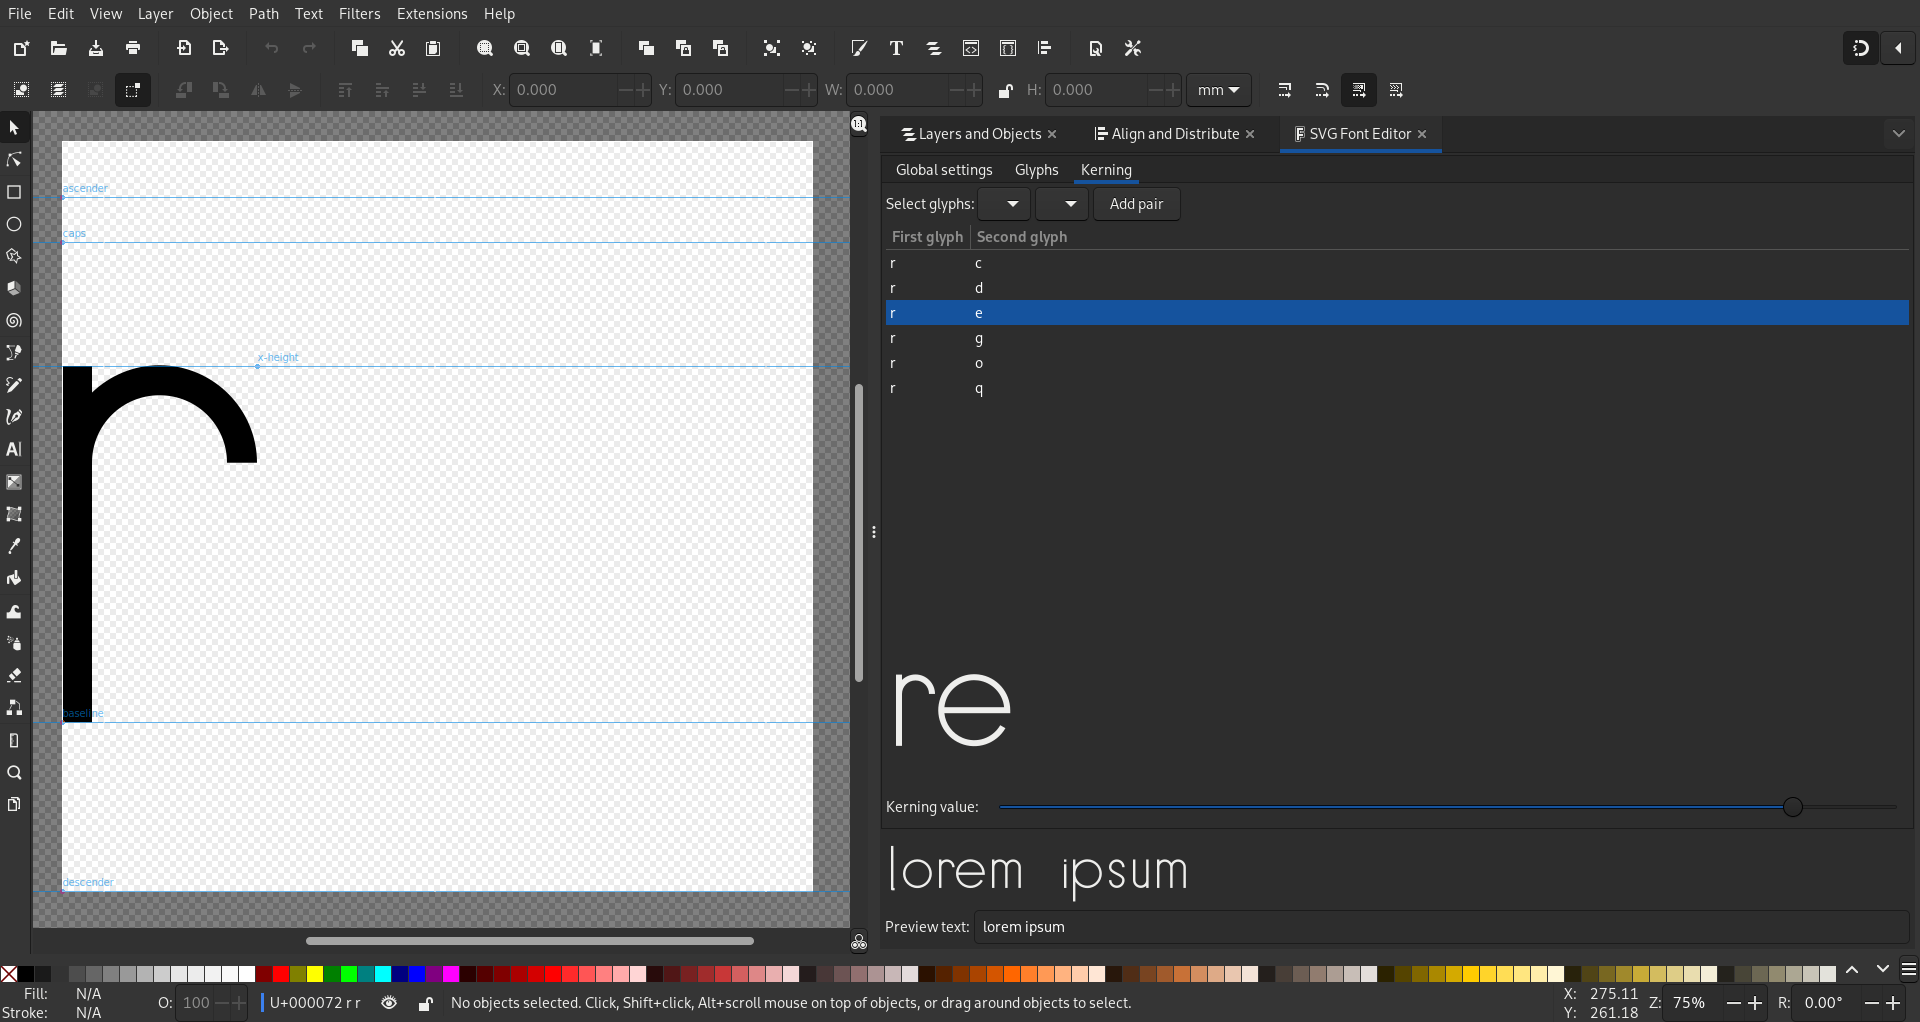Select the Rectangle tool
The height and width of the screenshot is (1022, 1920).
[14, 192]
